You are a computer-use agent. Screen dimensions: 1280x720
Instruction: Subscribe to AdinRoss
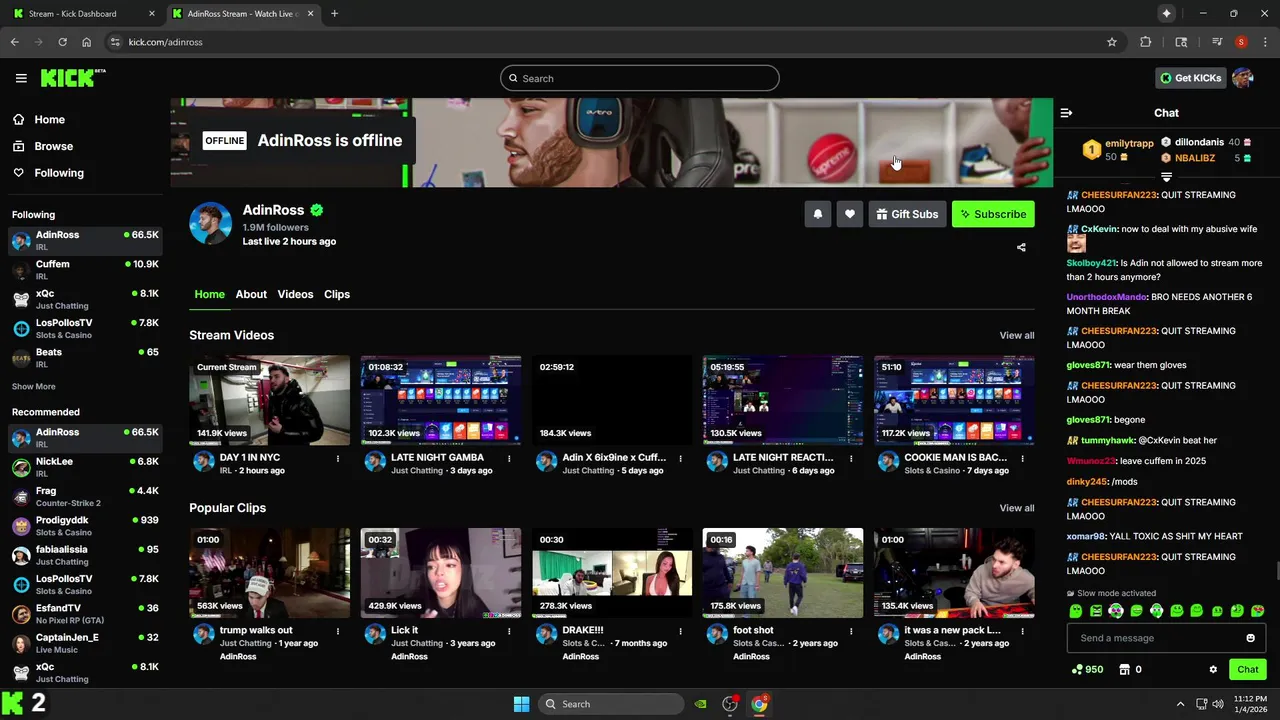(993, 214)
